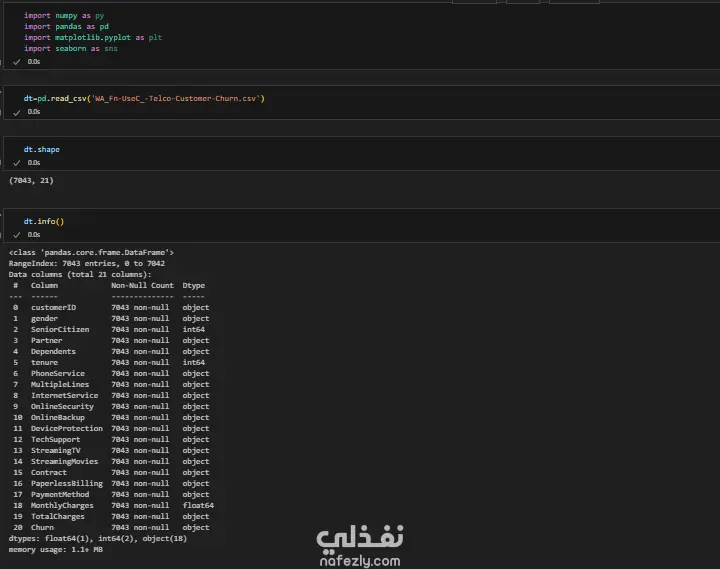Click the gender row name

tap(45, 319)
